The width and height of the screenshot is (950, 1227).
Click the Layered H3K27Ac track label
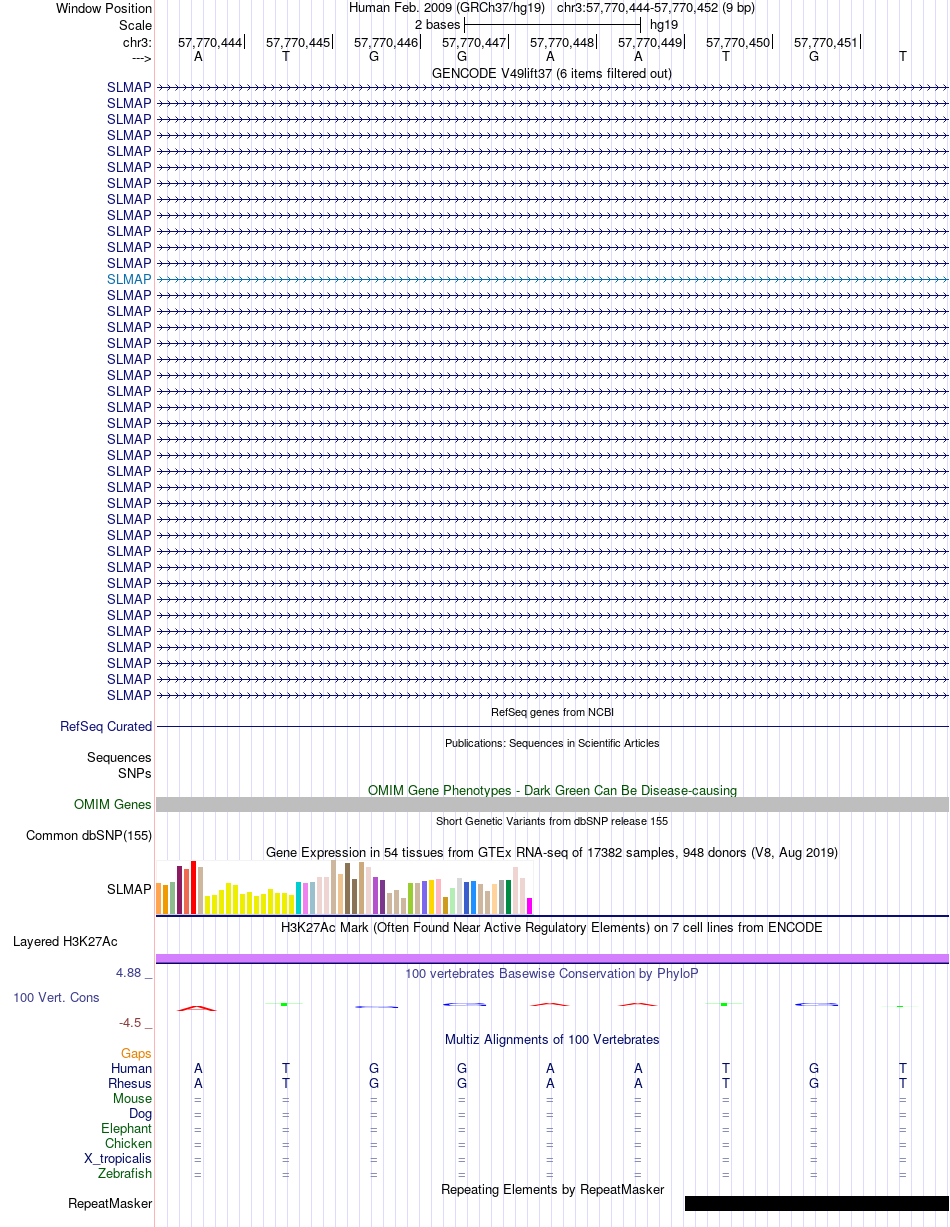(65, 941)
